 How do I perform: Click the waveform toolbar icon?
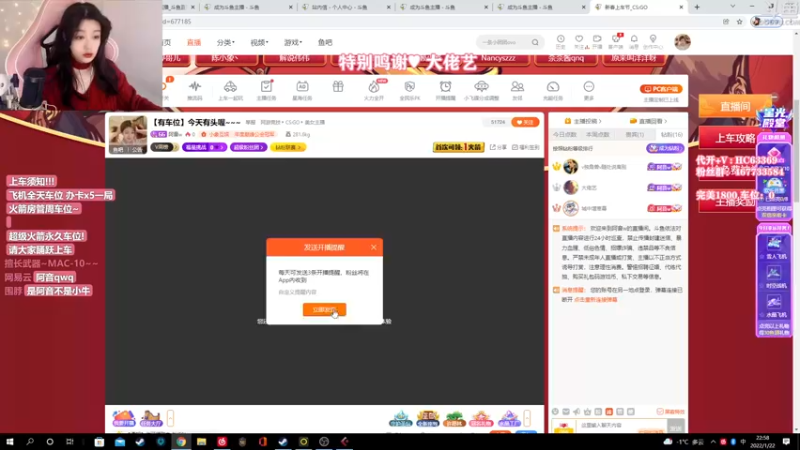[194, 89]
